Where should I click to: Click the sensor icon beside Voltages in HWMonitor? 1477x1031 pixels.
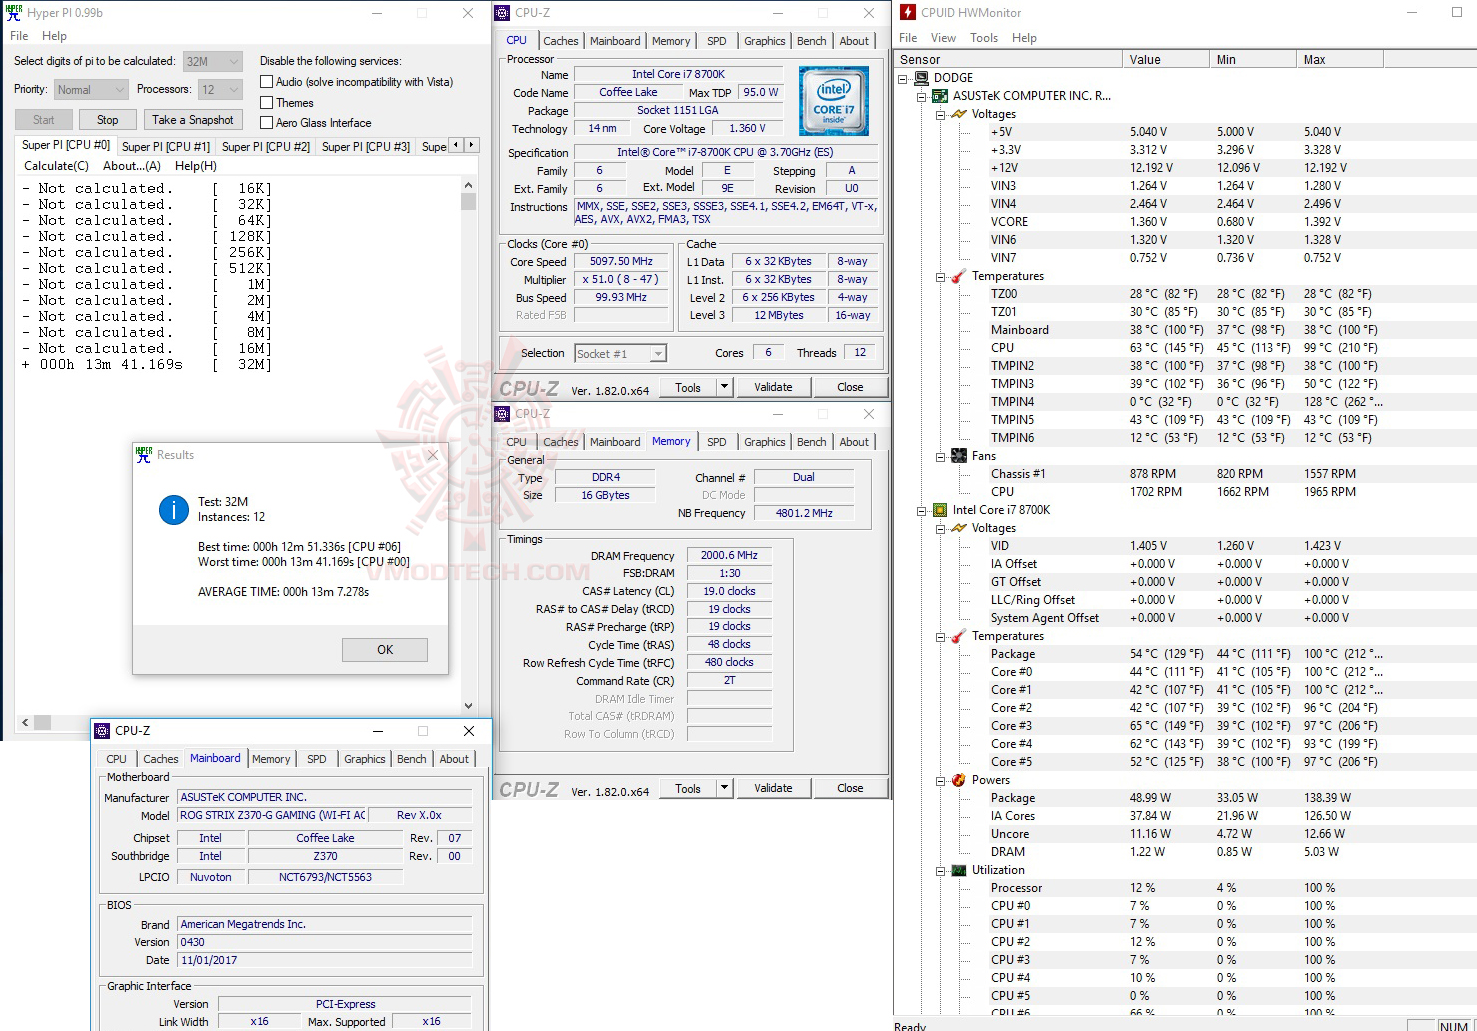tap(958, 113)
